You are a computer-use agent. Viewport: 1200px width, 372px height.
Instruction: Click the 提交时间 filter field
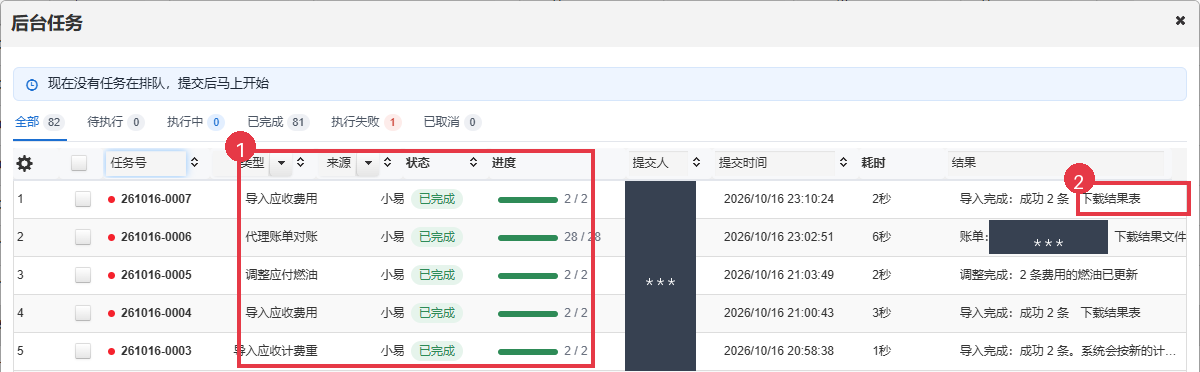tap(775, 162)
